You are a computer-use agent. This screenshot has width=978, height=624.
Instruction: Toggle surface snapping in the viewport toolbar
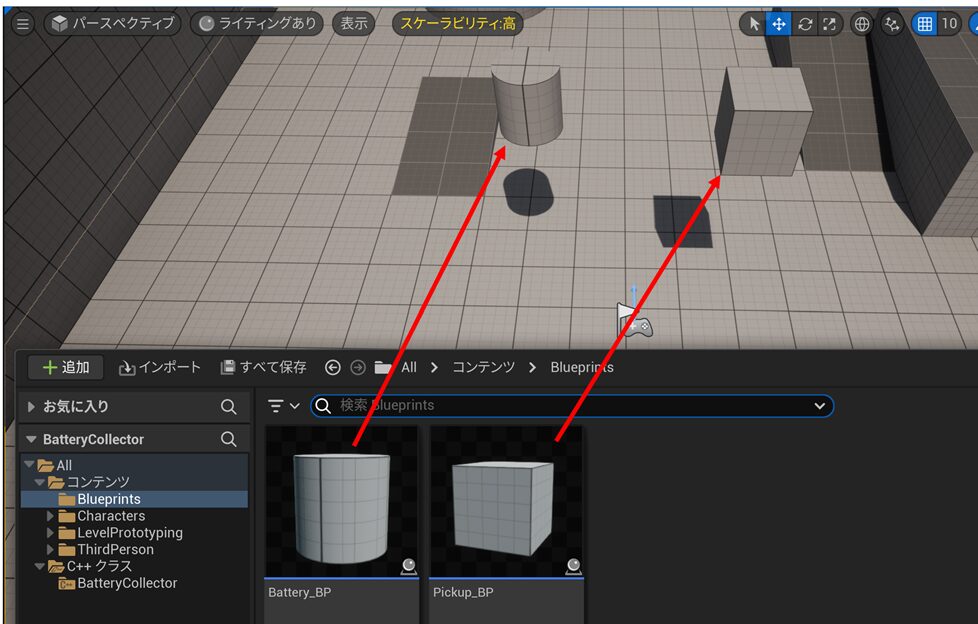[893, 24]
